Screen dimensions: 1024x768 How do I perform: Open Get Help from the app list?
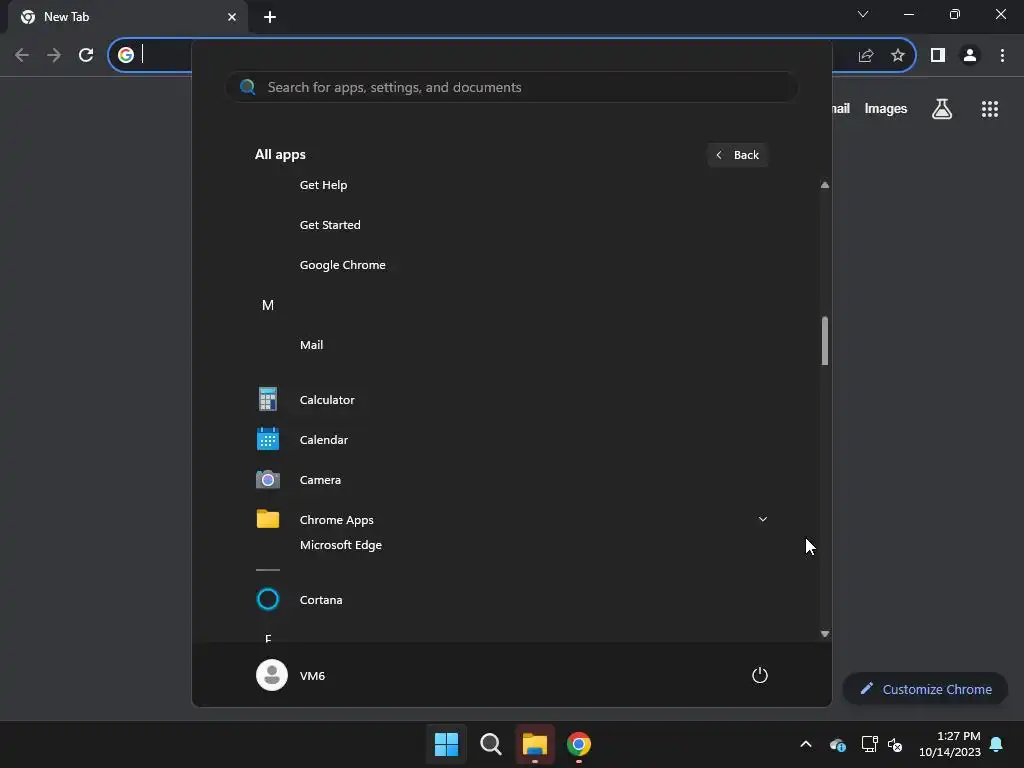click(x=323, y=185)
